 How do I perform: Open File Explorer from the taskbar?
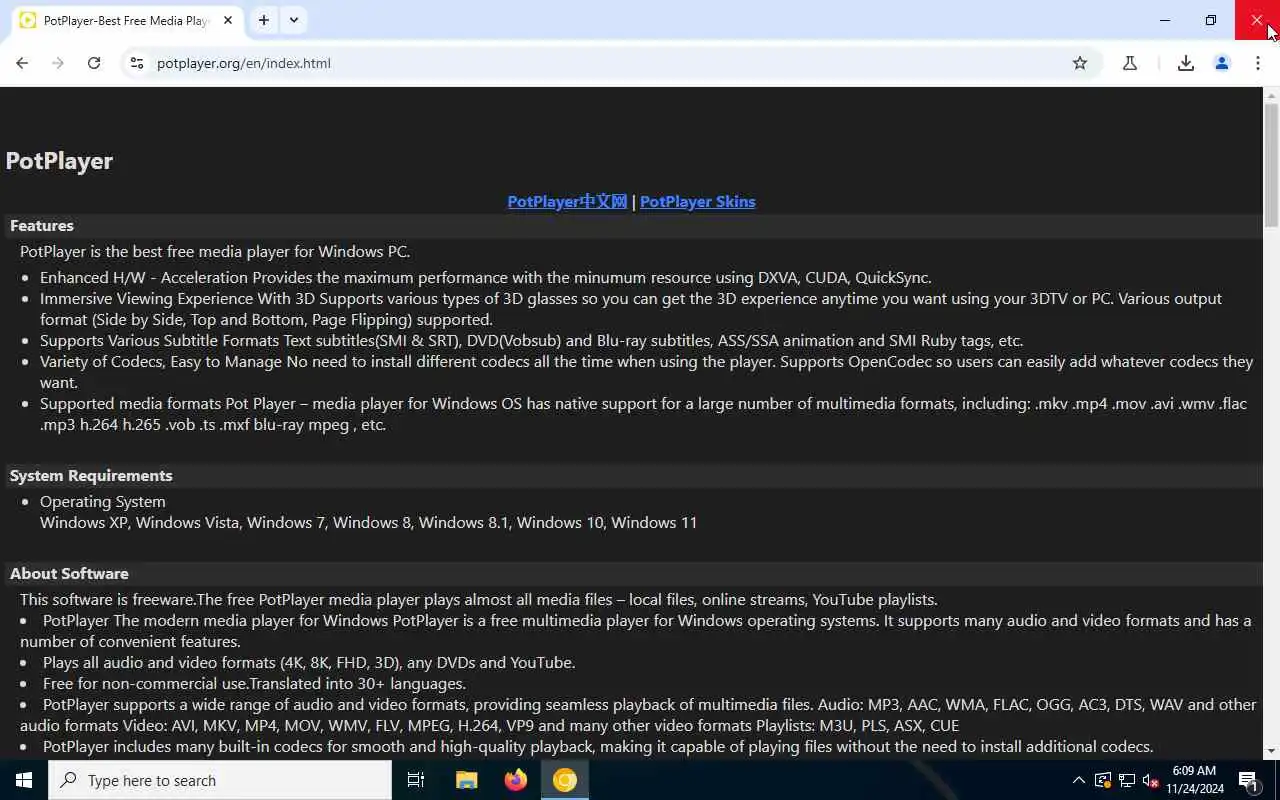pyautogui.click(x=466, y=780)
